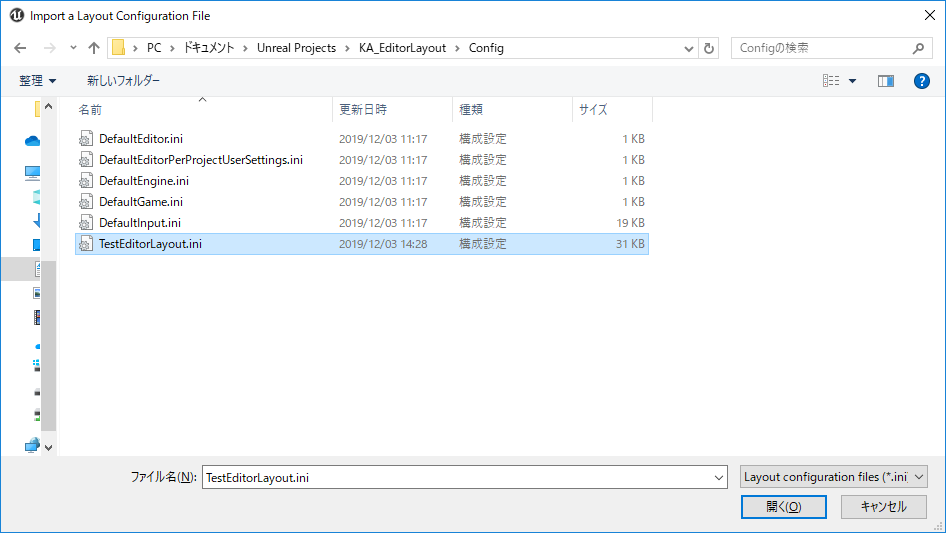The height and width of the screenshot is (533, 946).
Task: Click the DefaultGame.ini file icon
Action: (x=86, y=202)
